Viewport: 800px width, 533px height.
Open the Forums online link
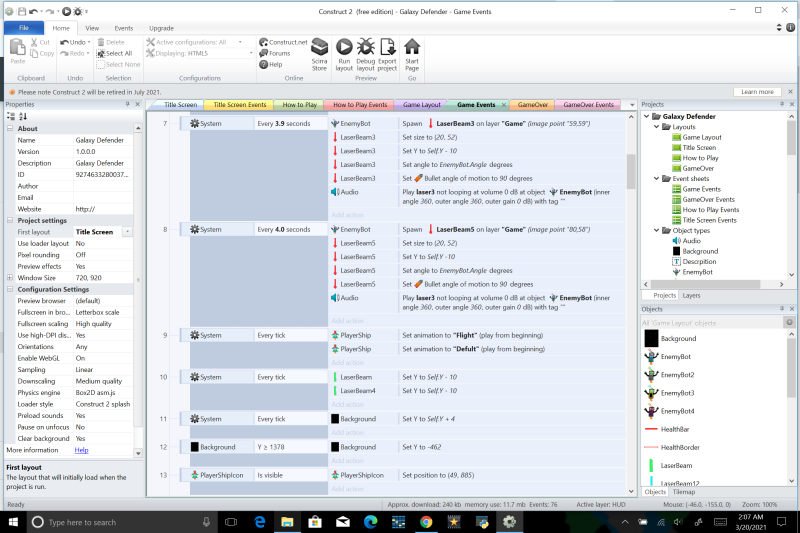(274, 53)
